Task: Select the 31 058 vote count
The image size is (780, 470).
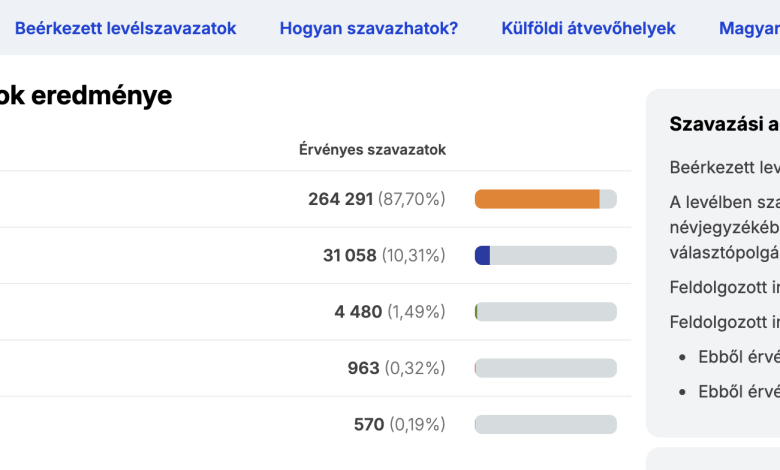Action: (349, 255)
